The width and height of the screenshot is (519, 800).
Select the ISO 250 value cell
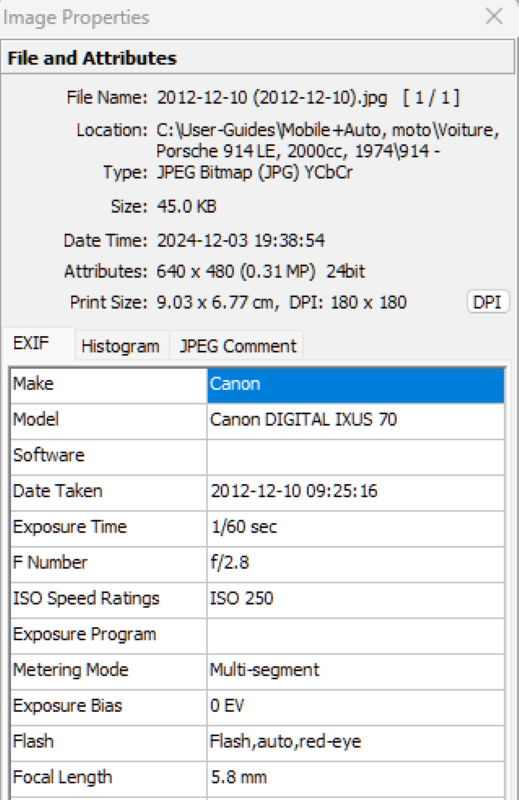point(356,600)
